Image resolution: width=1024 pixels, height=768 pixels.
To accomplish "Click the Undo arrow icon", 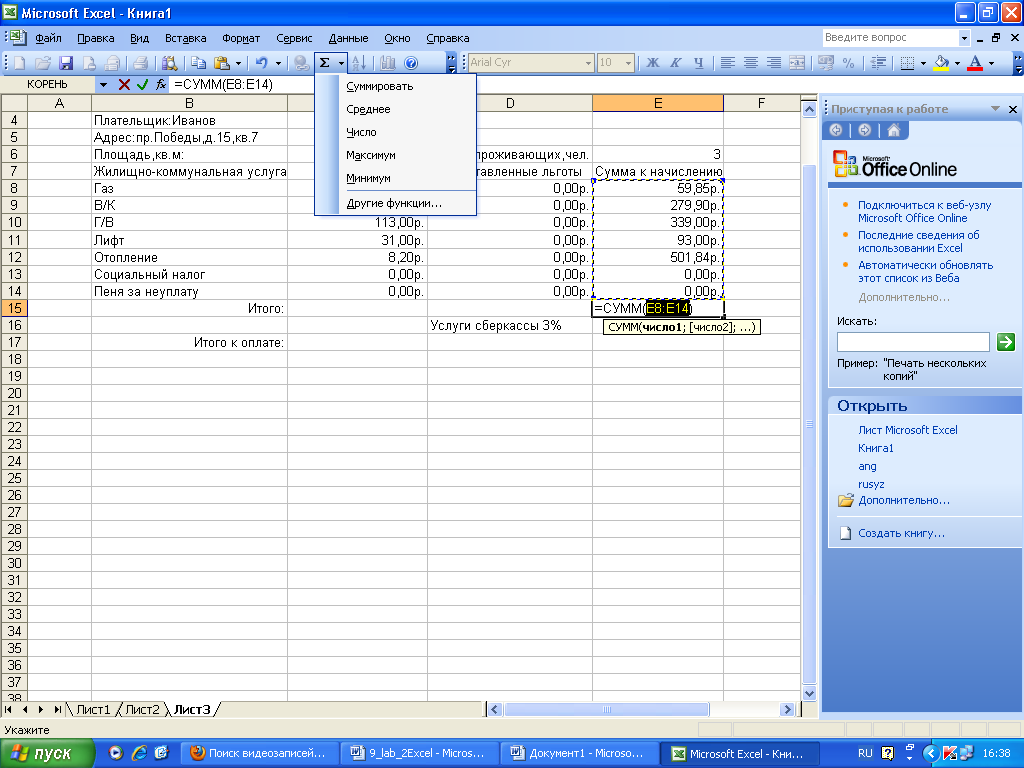I will coord(262,63).
